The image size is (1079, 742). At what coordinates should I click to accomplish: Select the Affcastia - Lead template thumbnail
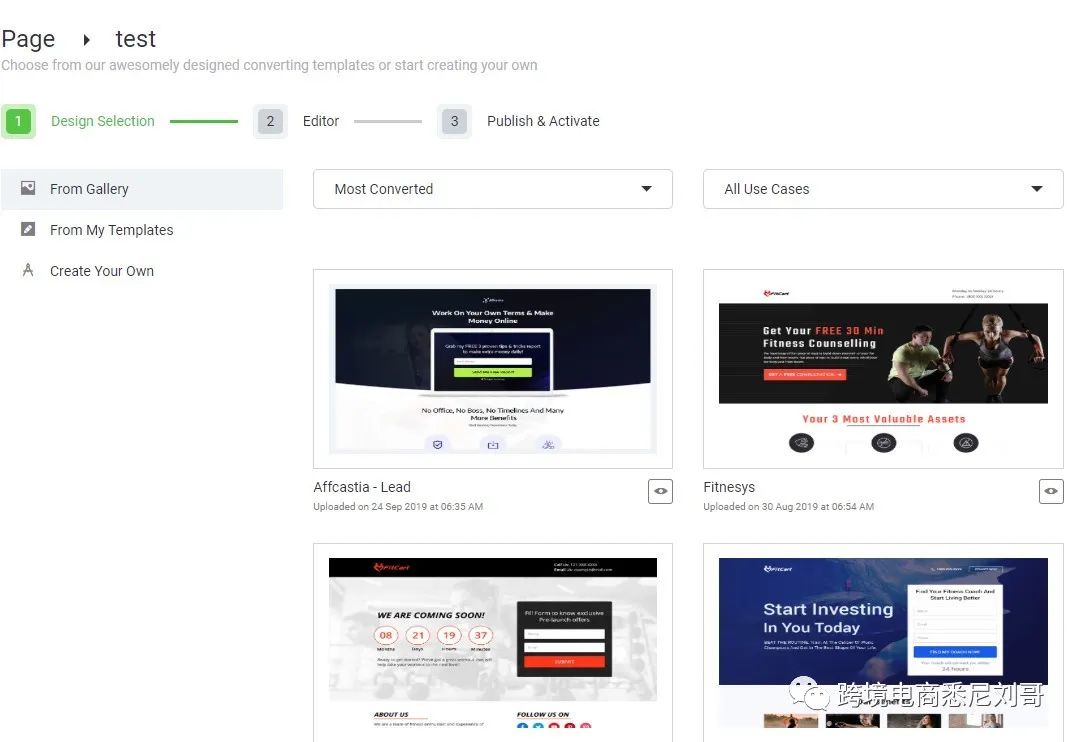pos(492,369)
